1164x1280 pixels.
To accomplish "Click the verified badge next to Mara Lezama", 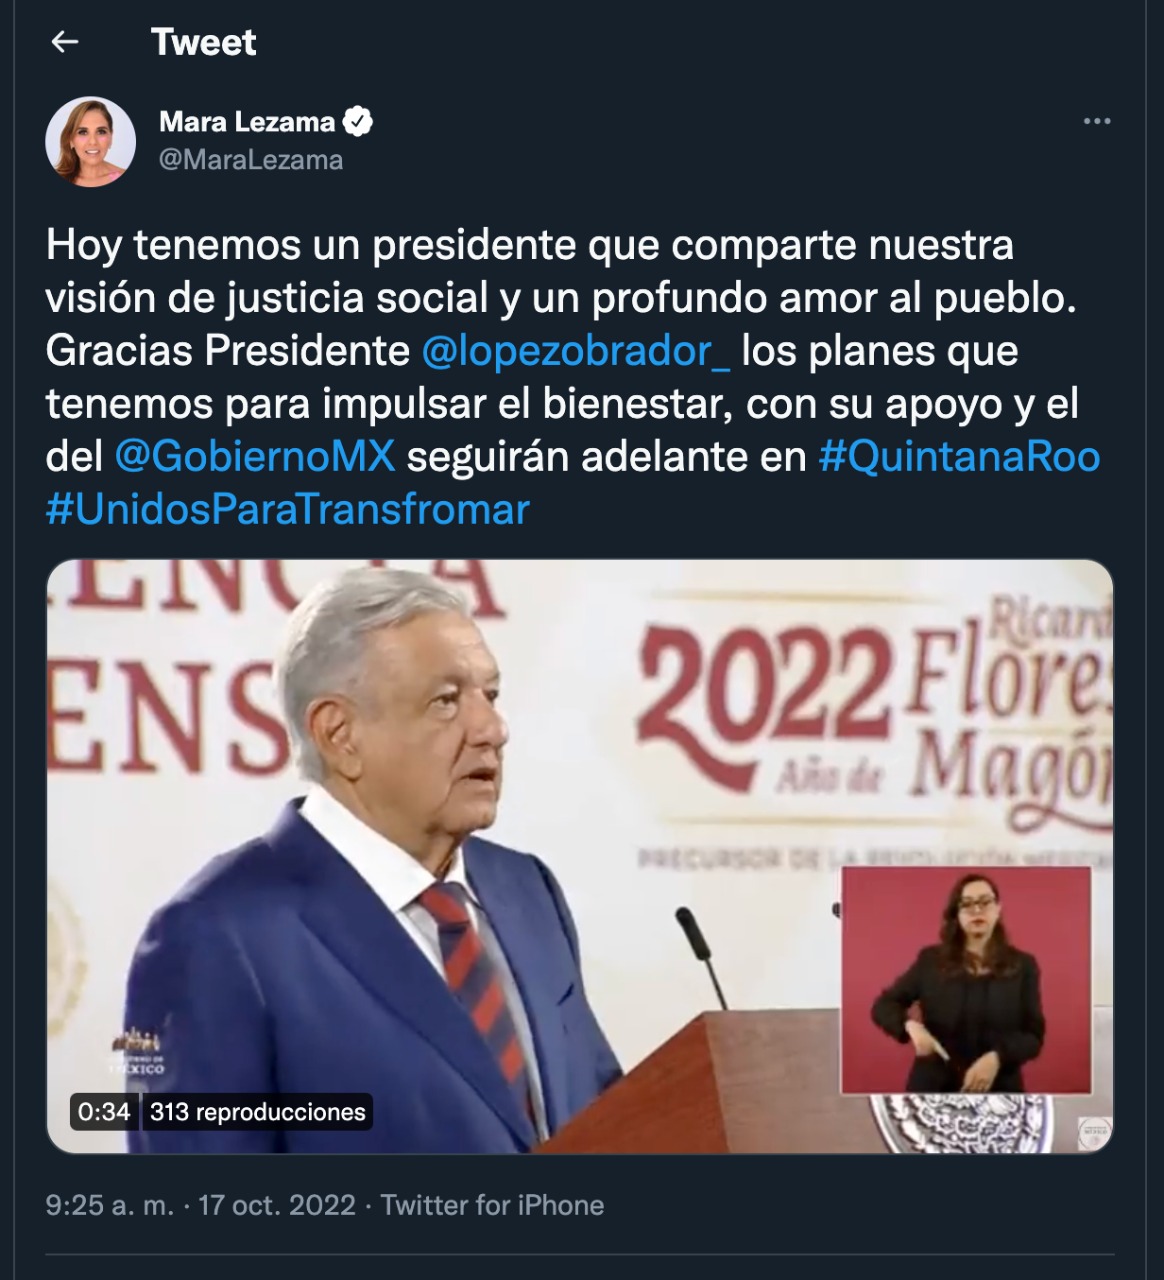I will (x=358, y=122).
